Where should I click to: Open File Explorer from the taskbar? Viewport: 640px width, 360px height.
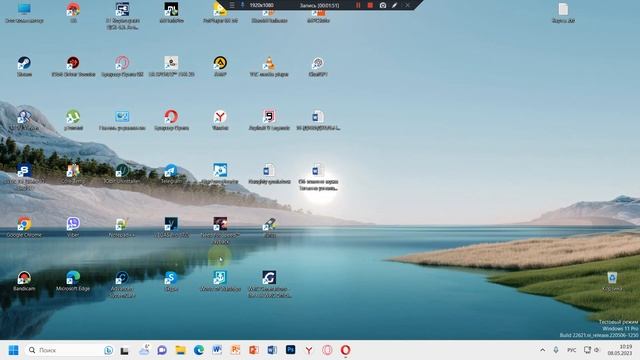[180, 350]
